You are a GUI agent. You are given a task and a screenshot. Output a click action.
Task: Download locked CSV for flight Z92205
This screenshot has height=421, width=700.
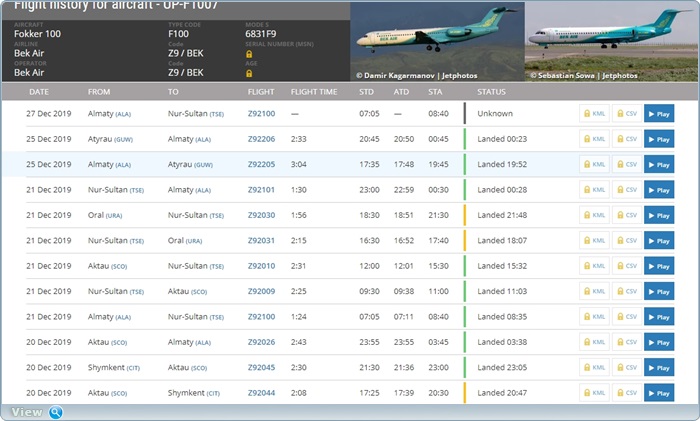[x=627, y=164]
